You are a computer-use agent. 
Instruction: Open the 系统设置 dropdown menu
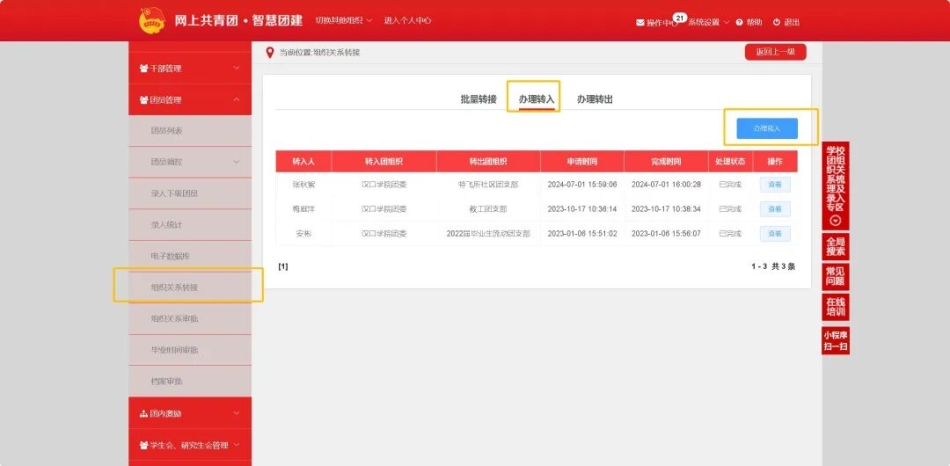point(708,22)
